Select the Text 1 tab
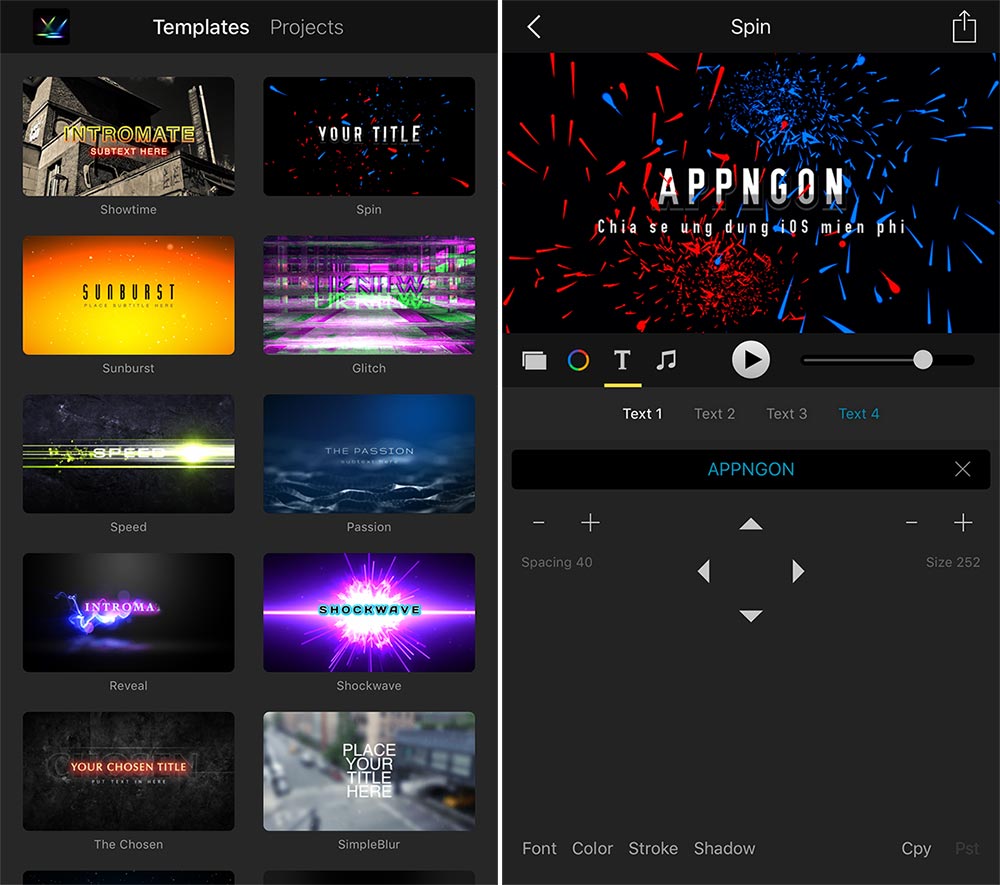Viewport: 1000px width, 885px height. click(x=642, y=414)
